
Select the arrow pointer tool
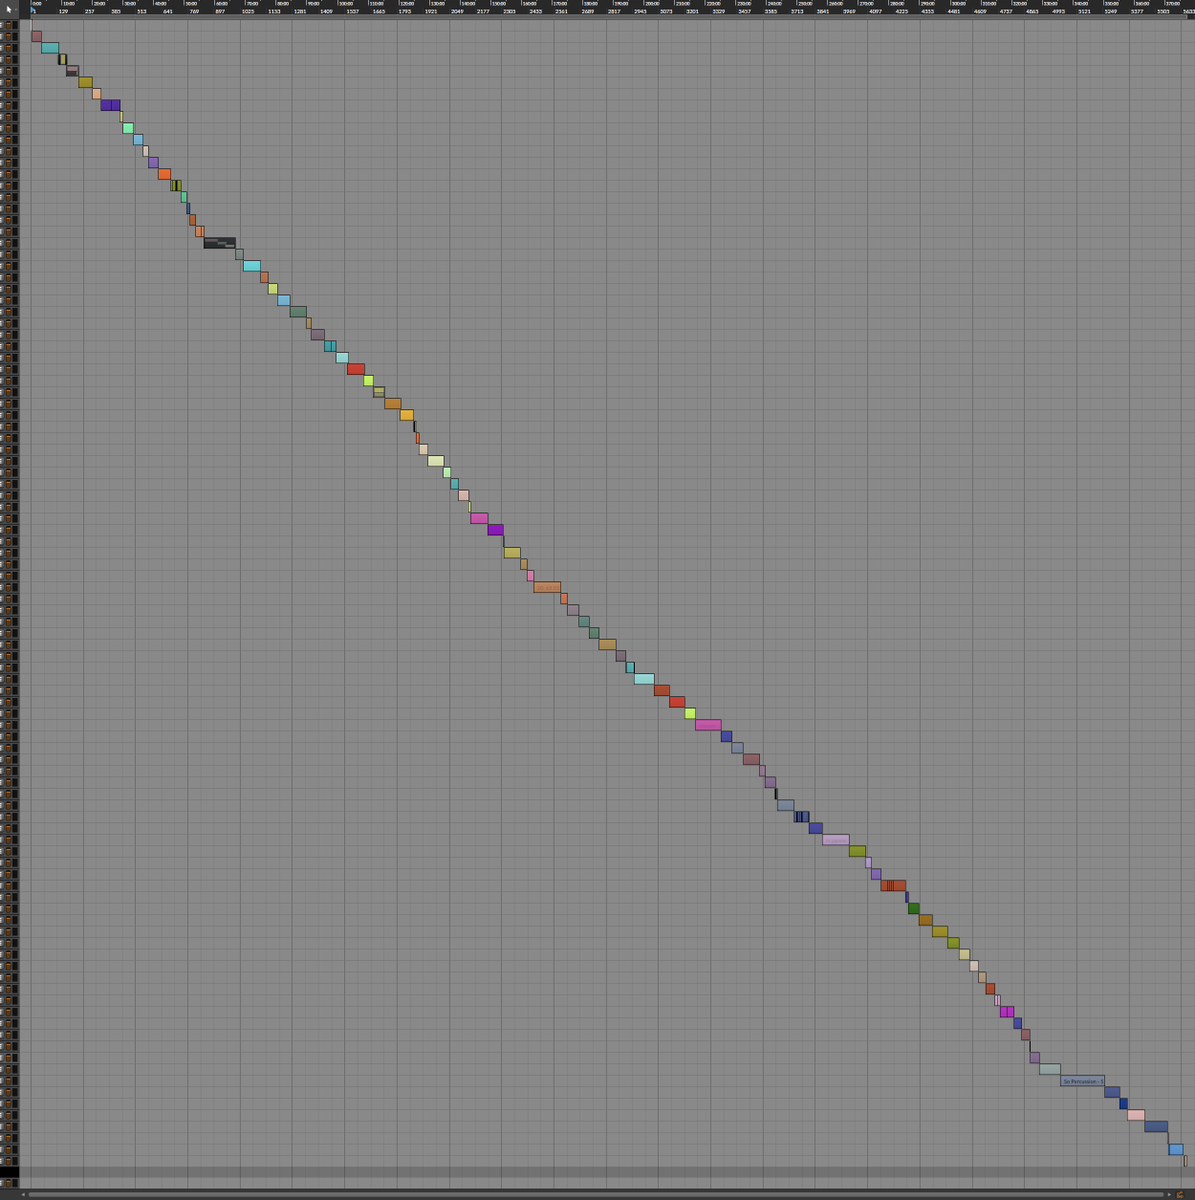[9, 10]
